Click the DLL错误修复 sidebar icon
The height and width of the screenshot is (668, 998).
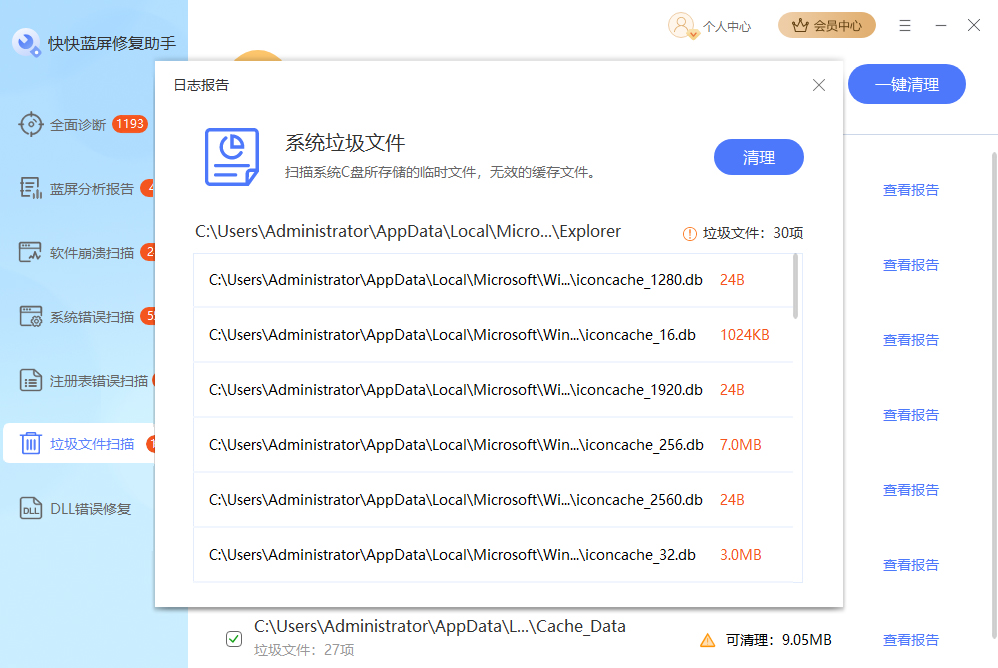pyautogui.click(x=30, y=507)
